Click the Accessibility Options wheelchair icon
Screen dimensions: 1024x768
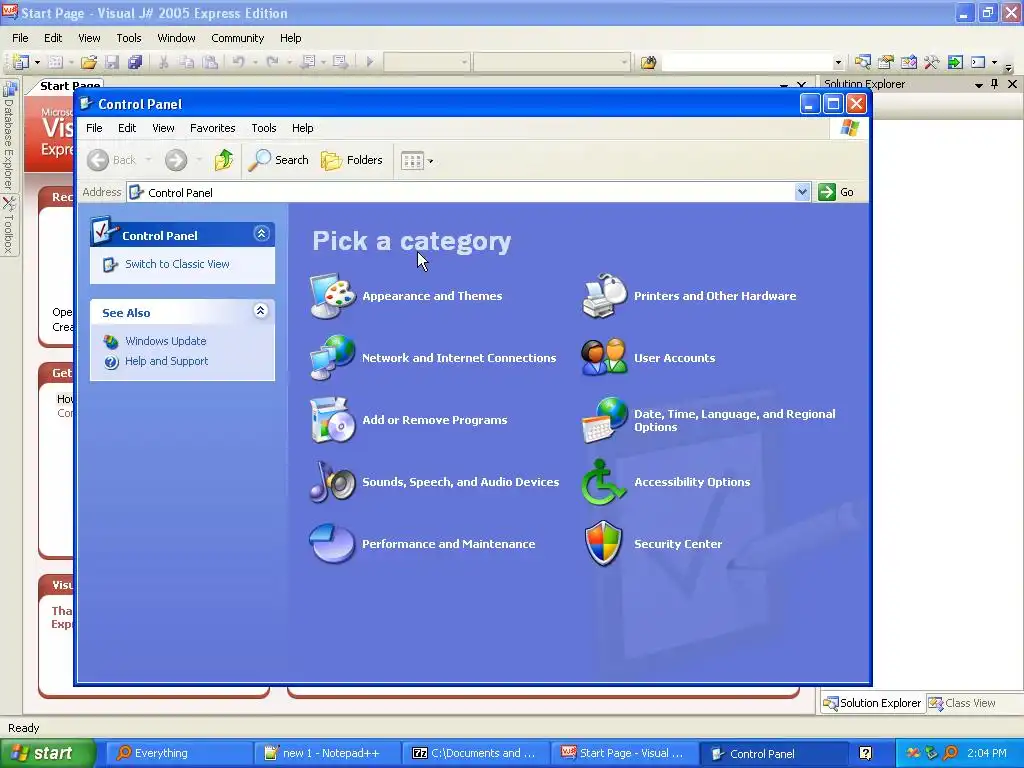point(604,482)
